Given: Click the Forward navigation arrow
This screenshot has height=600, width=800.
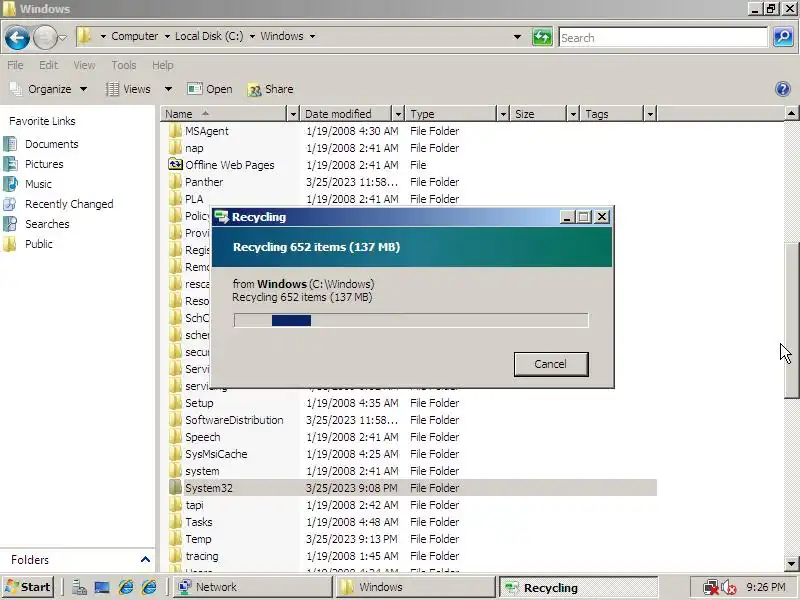Looking at the screenshot, I should coord(44,38).
